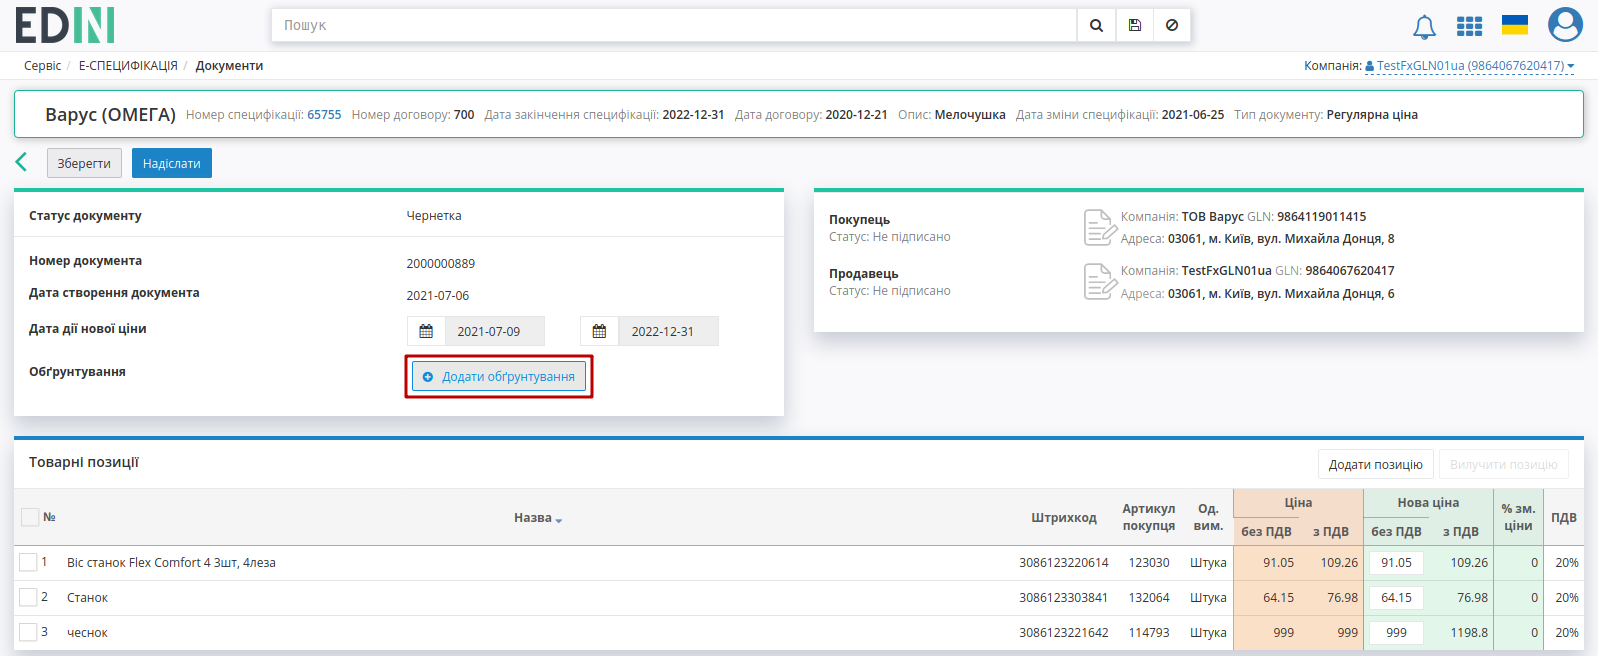This screenshot has height=656, width=1598.
Task: Expand company TestFxGLN01ua dropdown
Action: click(x=1470, y=66)
